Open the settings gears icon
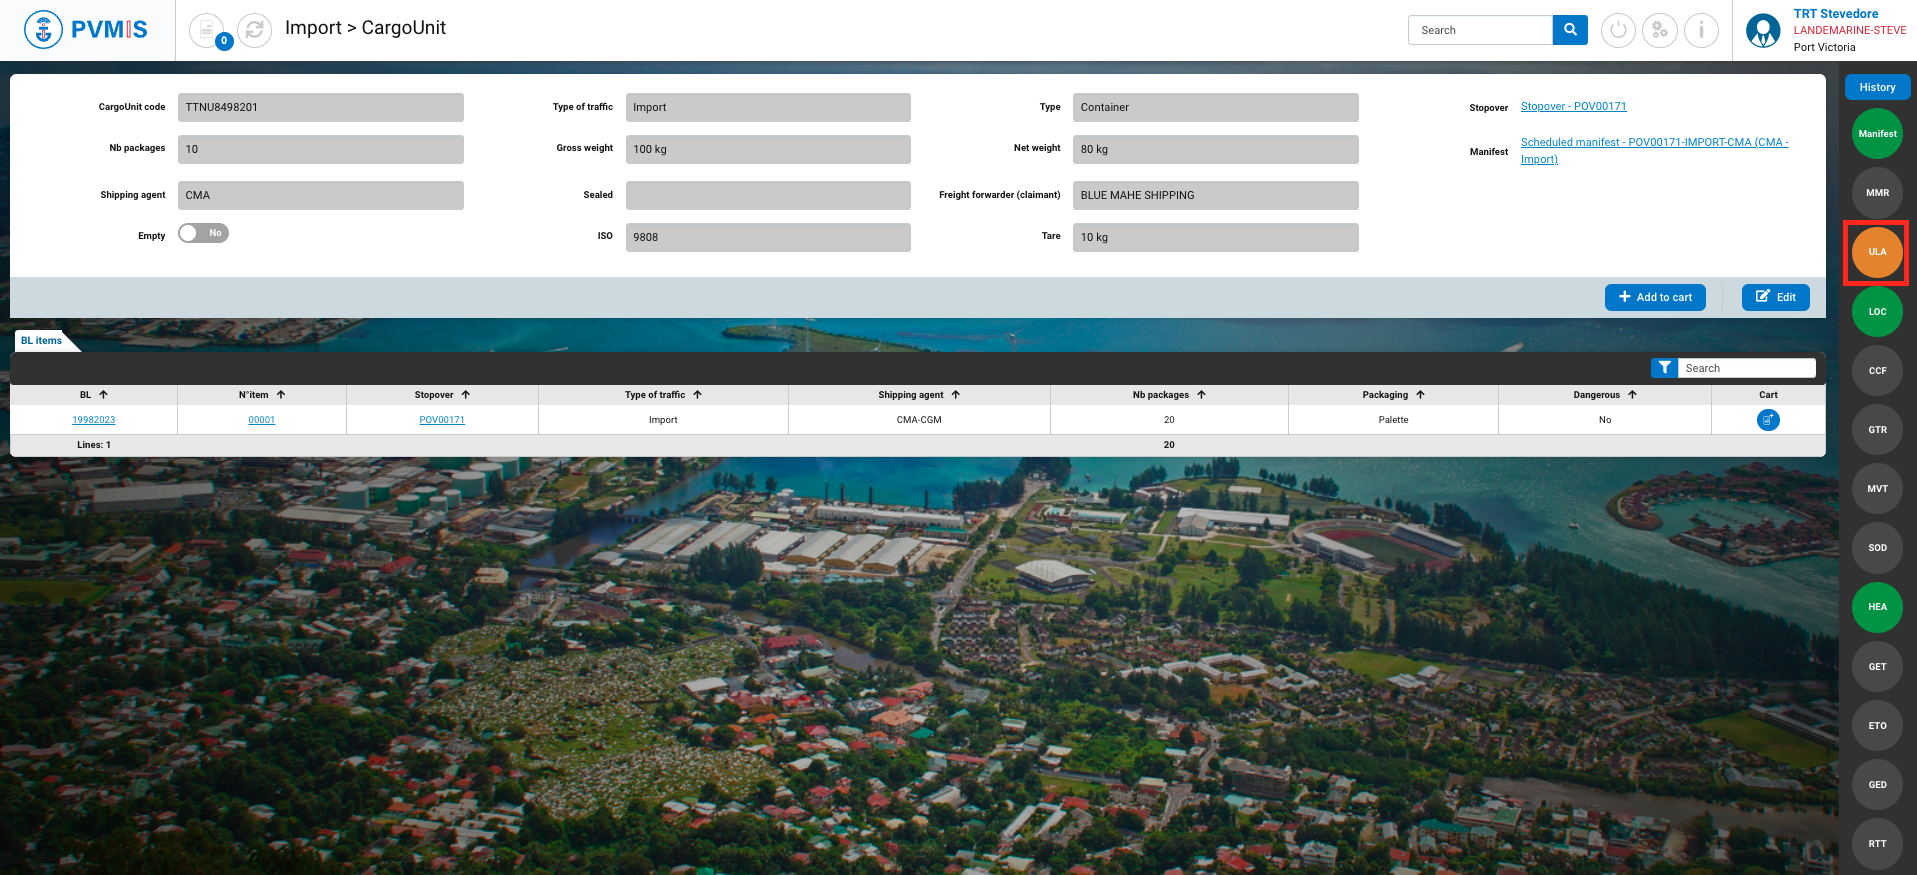The width and height of the screenshot is (1917, 875). [x=1660, y=30]
